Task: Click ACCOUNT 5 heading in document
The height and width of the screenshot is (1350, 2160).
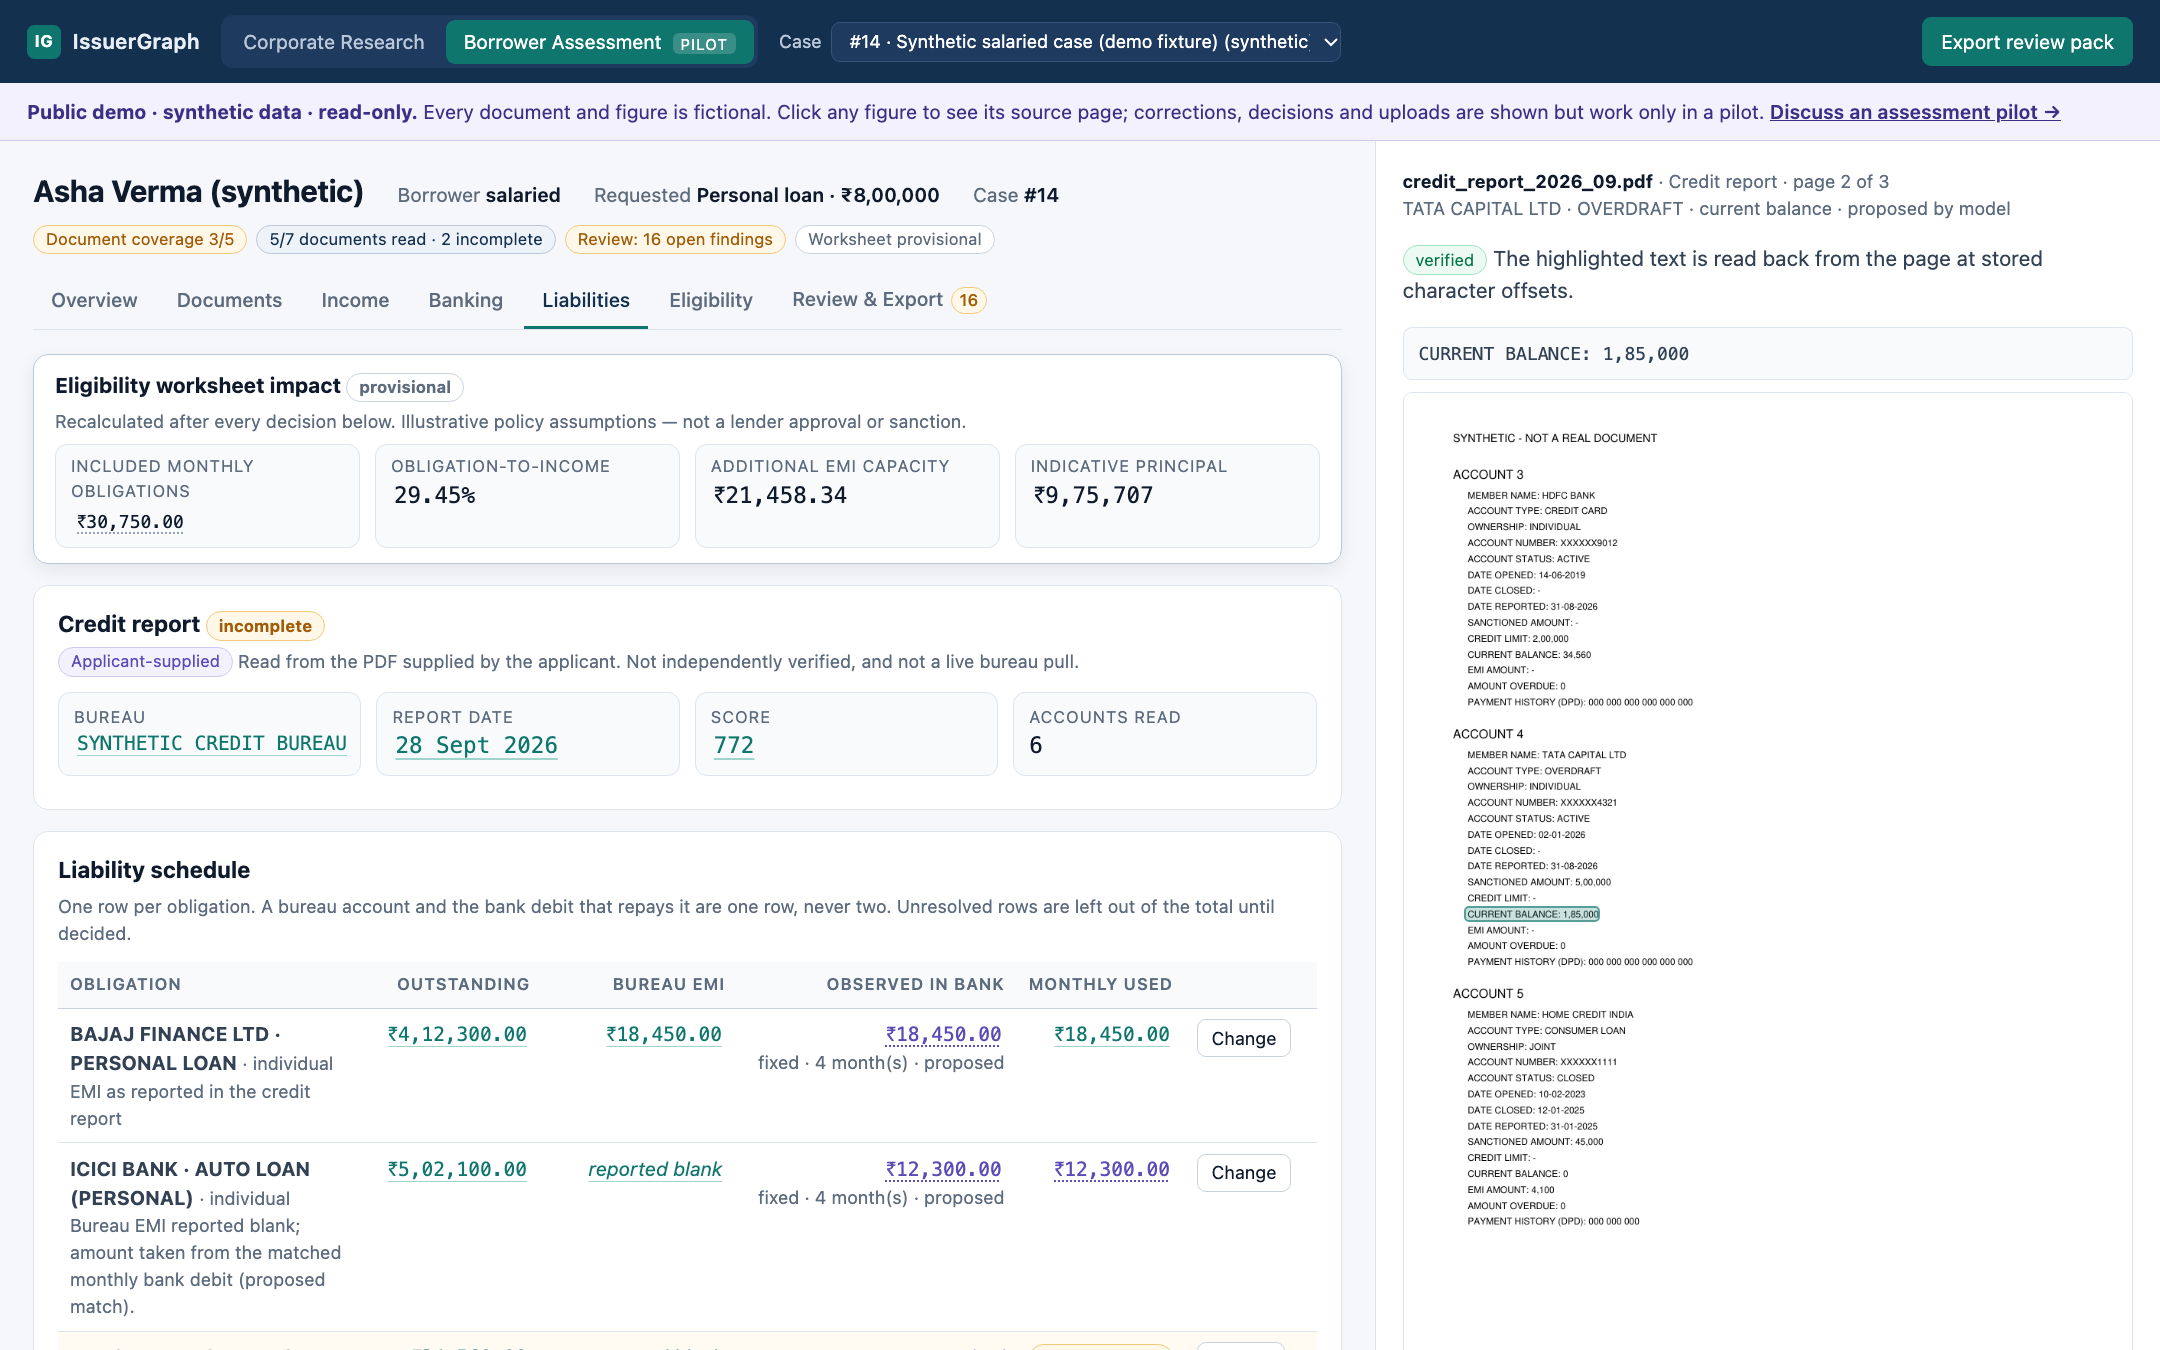Action: point(1488,994)
